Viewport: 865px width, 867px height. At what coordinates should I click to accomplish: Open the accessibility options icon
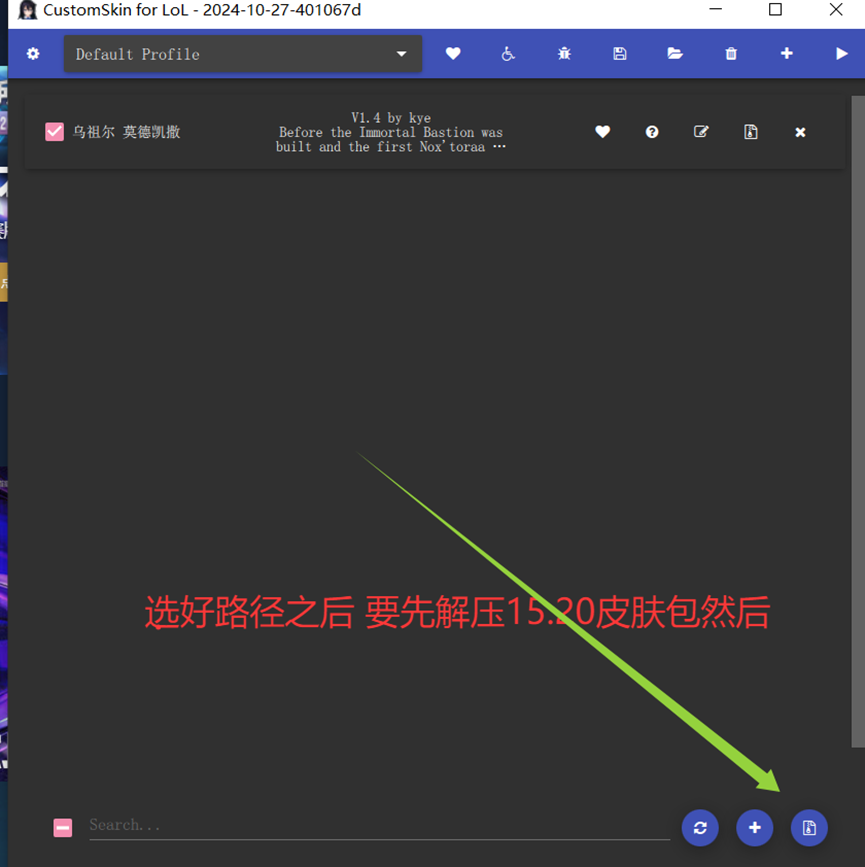pyautogui.click(x=507, y=53)
